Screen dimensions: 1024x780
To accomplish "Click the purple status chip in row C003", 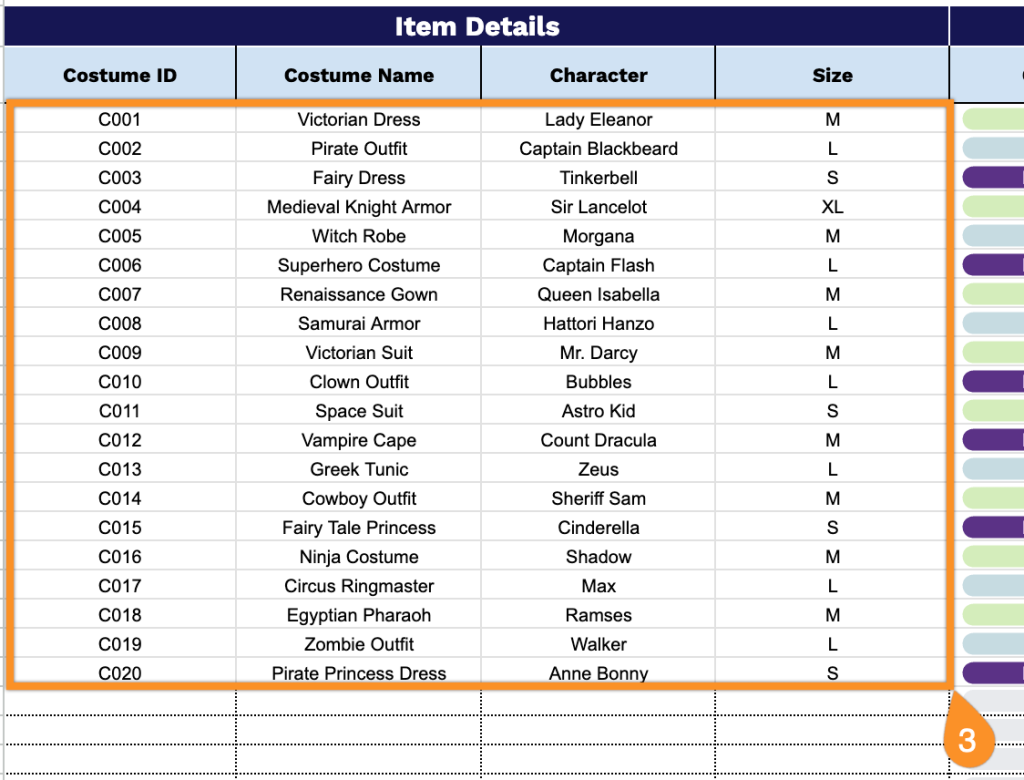I will click(994, 178).
